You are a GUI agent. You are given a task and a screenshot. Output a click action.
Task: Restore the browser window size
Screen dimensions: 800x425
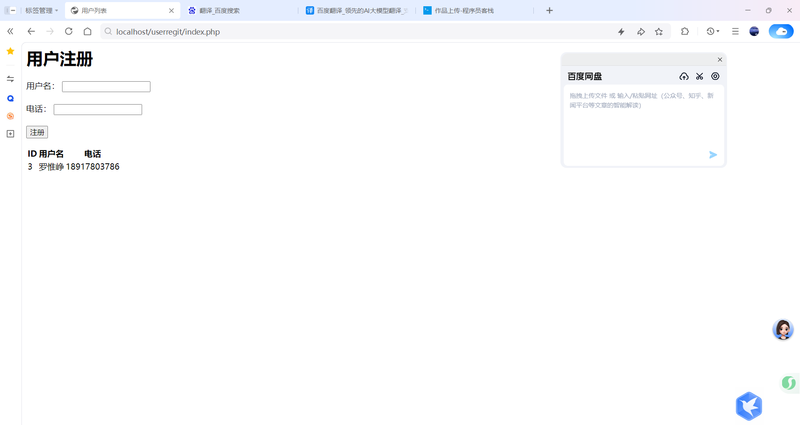[x=768, y=10]
